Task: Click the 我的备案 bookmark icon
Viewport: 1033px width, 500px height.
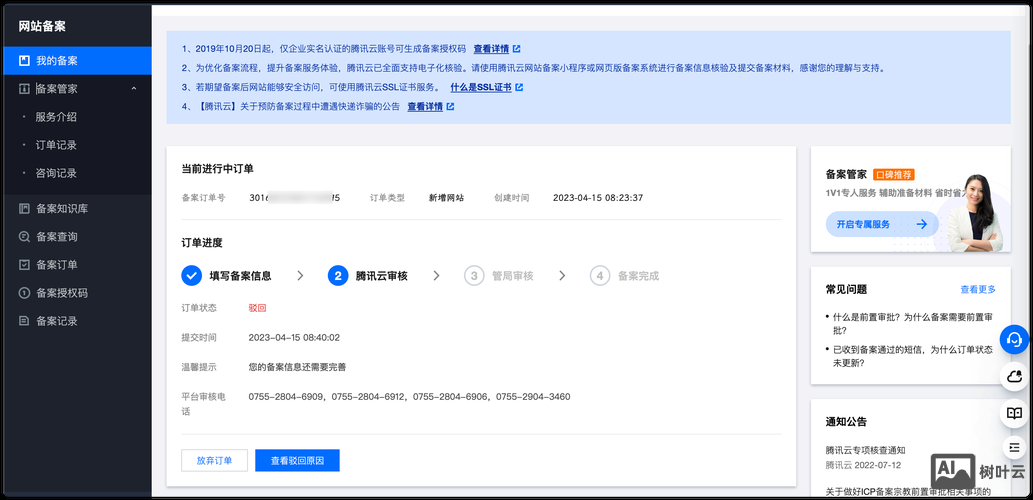Action: pyautogui.click(x=24, y=61)
